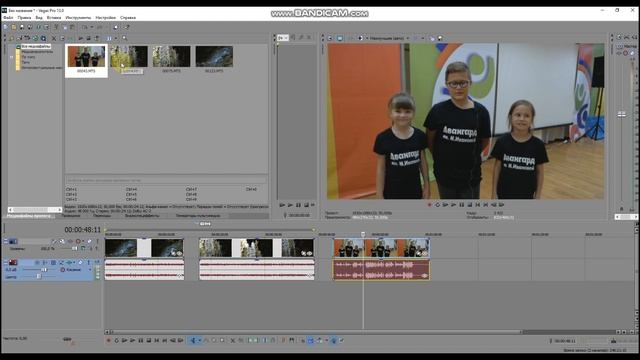Click the Undo icon in main toolbar

84,27
